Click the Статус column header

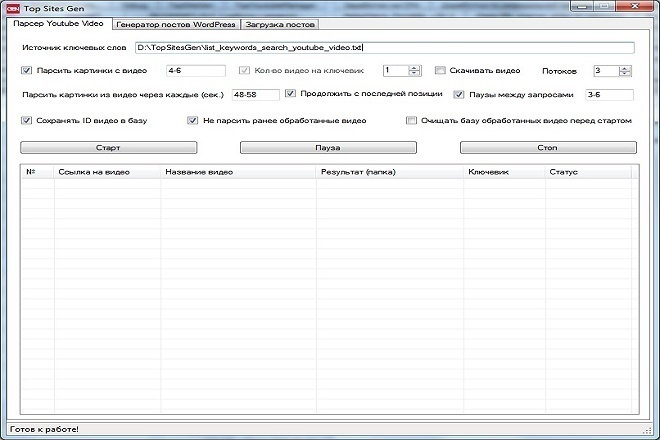(588, 172)
